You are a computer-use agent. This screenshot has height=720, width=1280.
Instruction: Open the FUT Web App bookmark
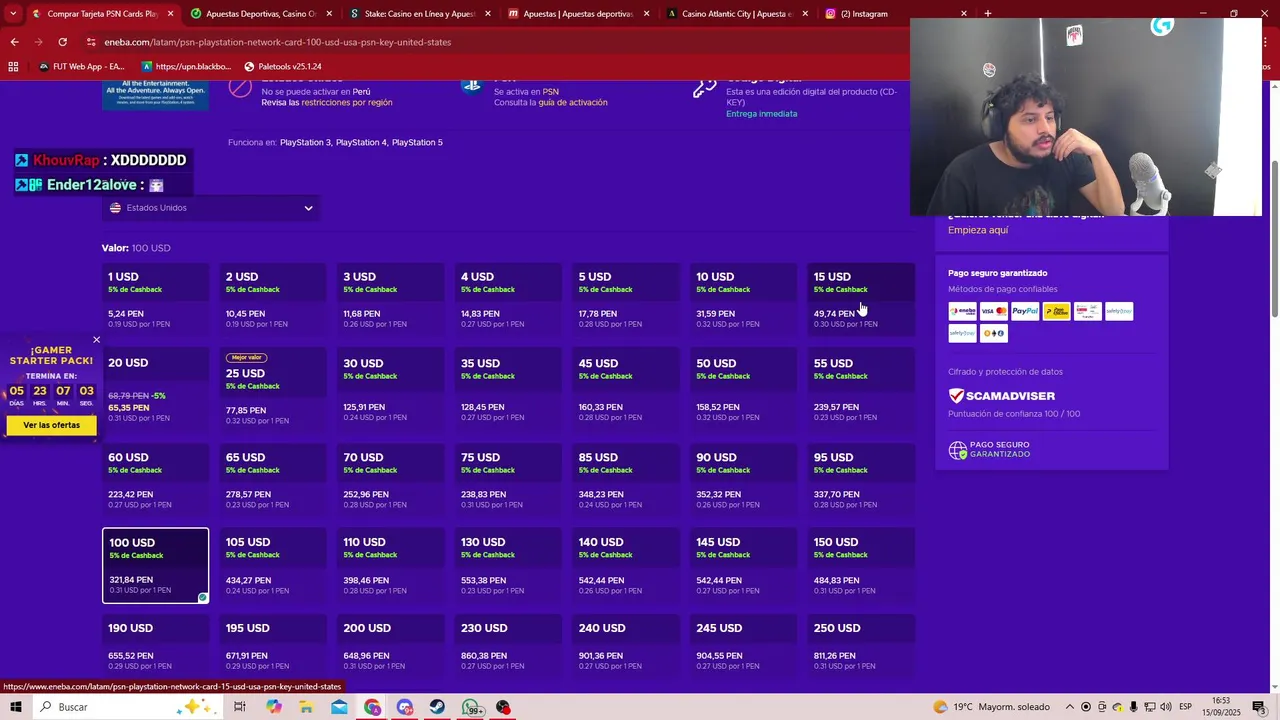point(83,67)
